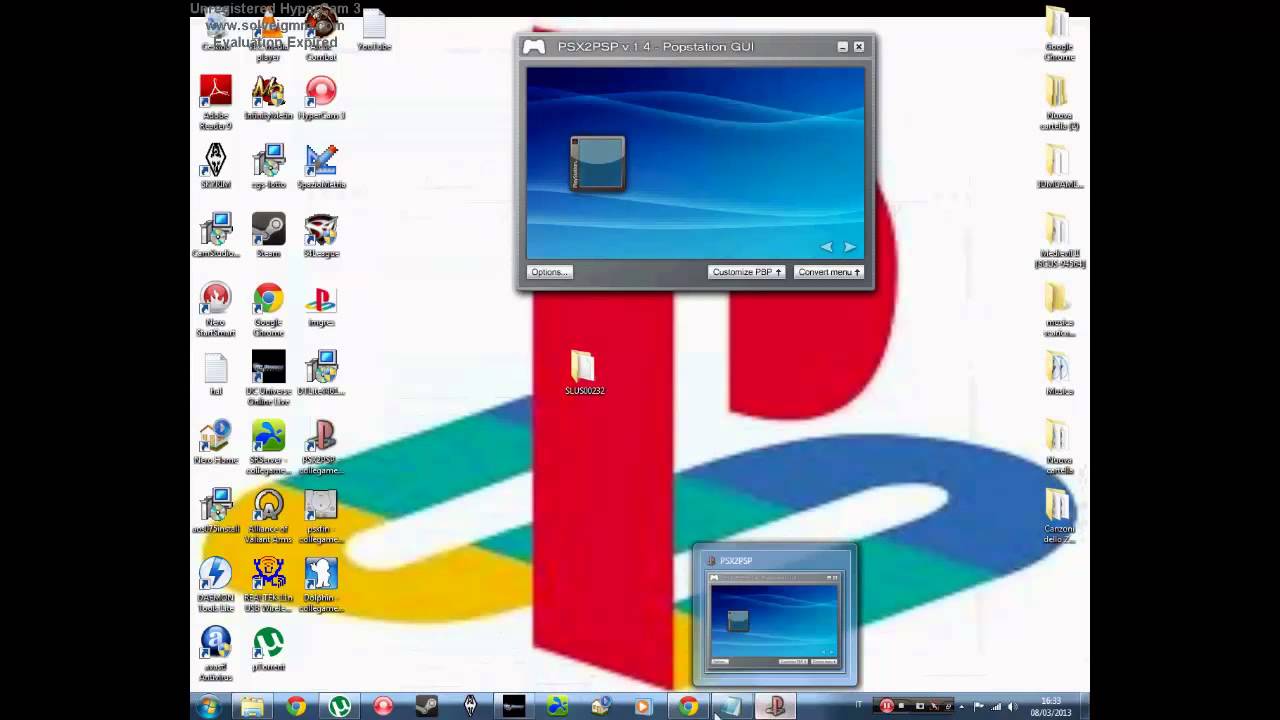Click the volume icon in system tray
The width and height of the screenshot is (1280, 720).
(x=1012, y=707)
